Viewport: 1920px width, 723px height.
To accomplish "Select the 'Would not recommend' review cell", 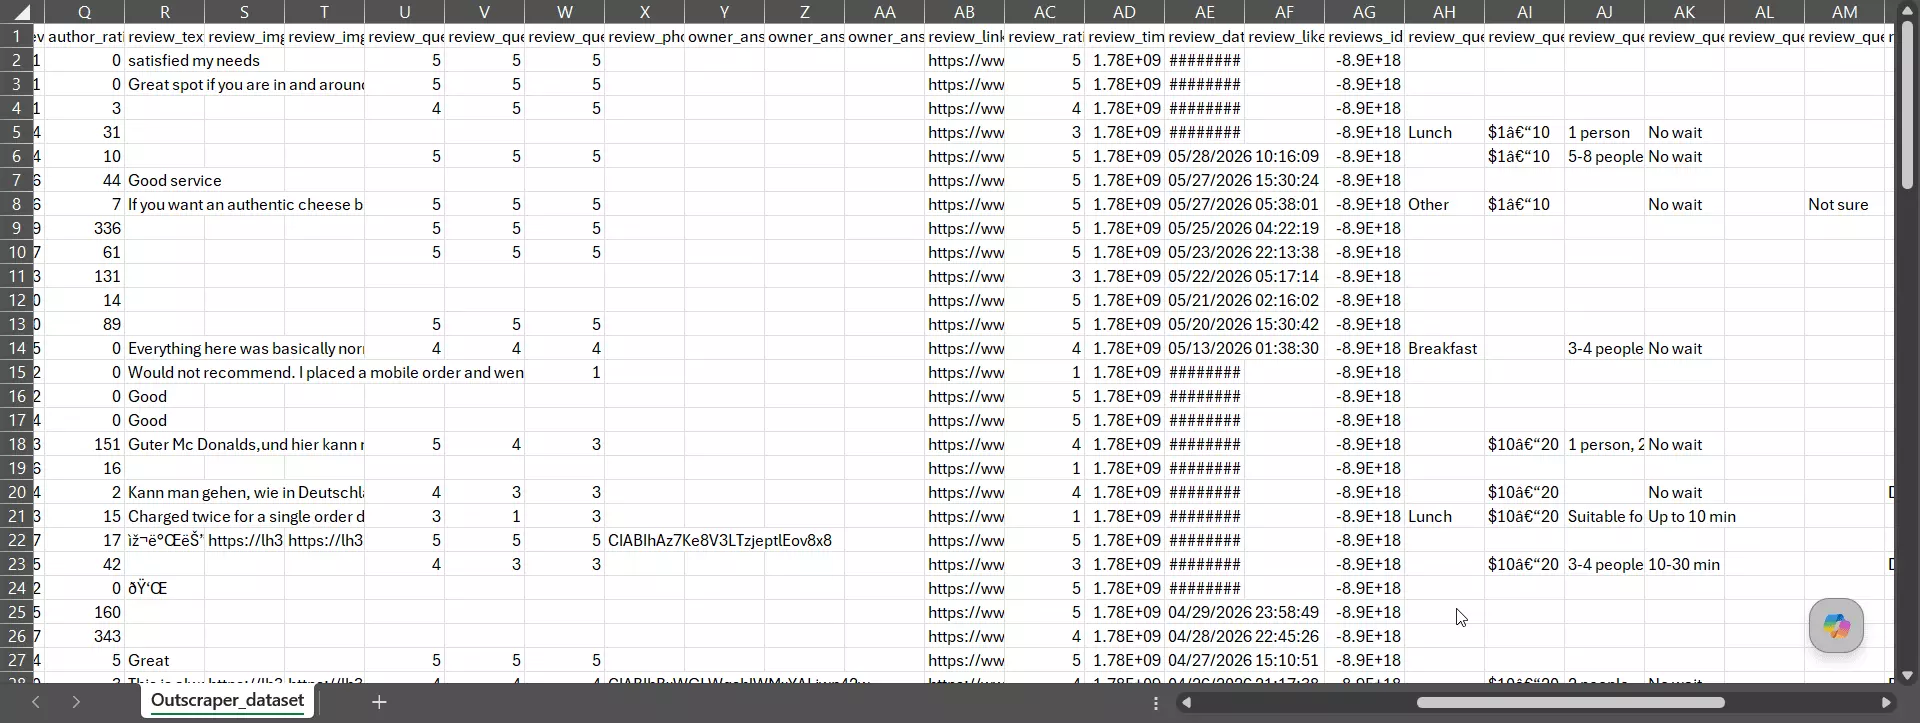I will 165,372.
